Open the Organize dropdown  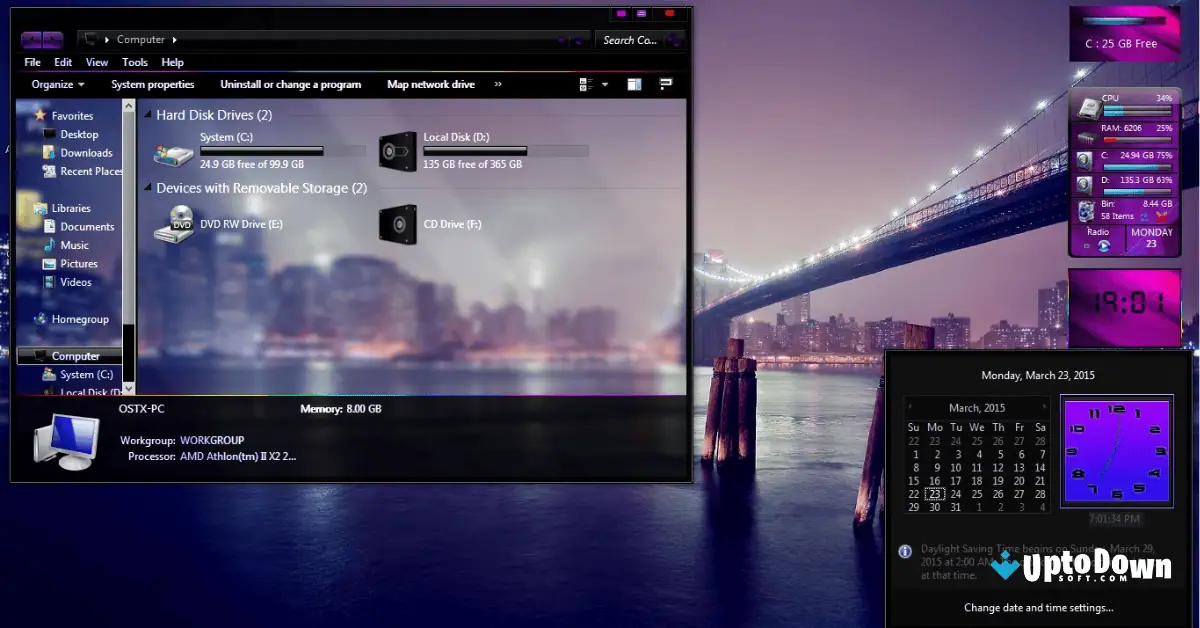click(x=55, y=84)
